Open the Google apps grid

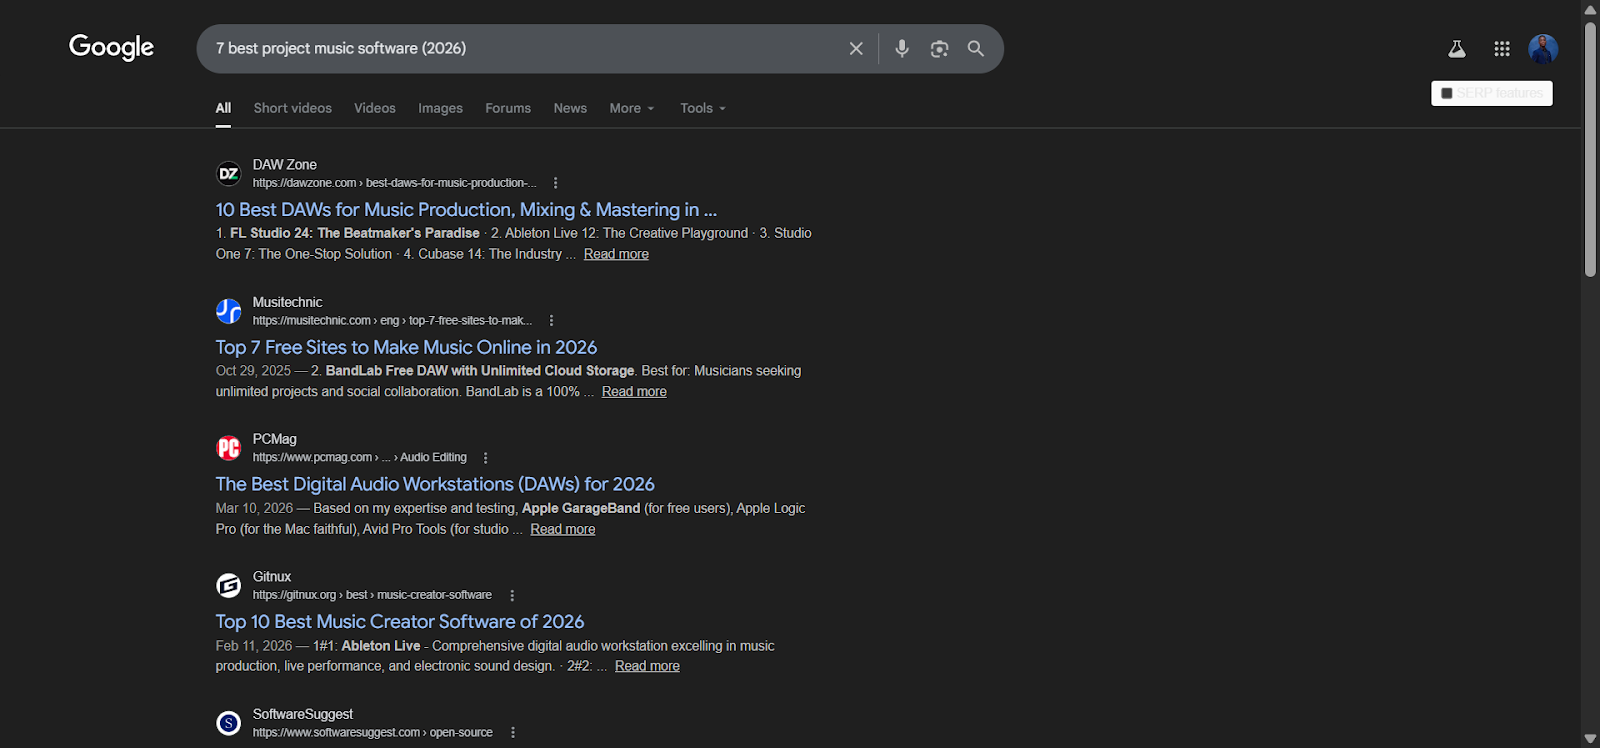(1502, 48)
